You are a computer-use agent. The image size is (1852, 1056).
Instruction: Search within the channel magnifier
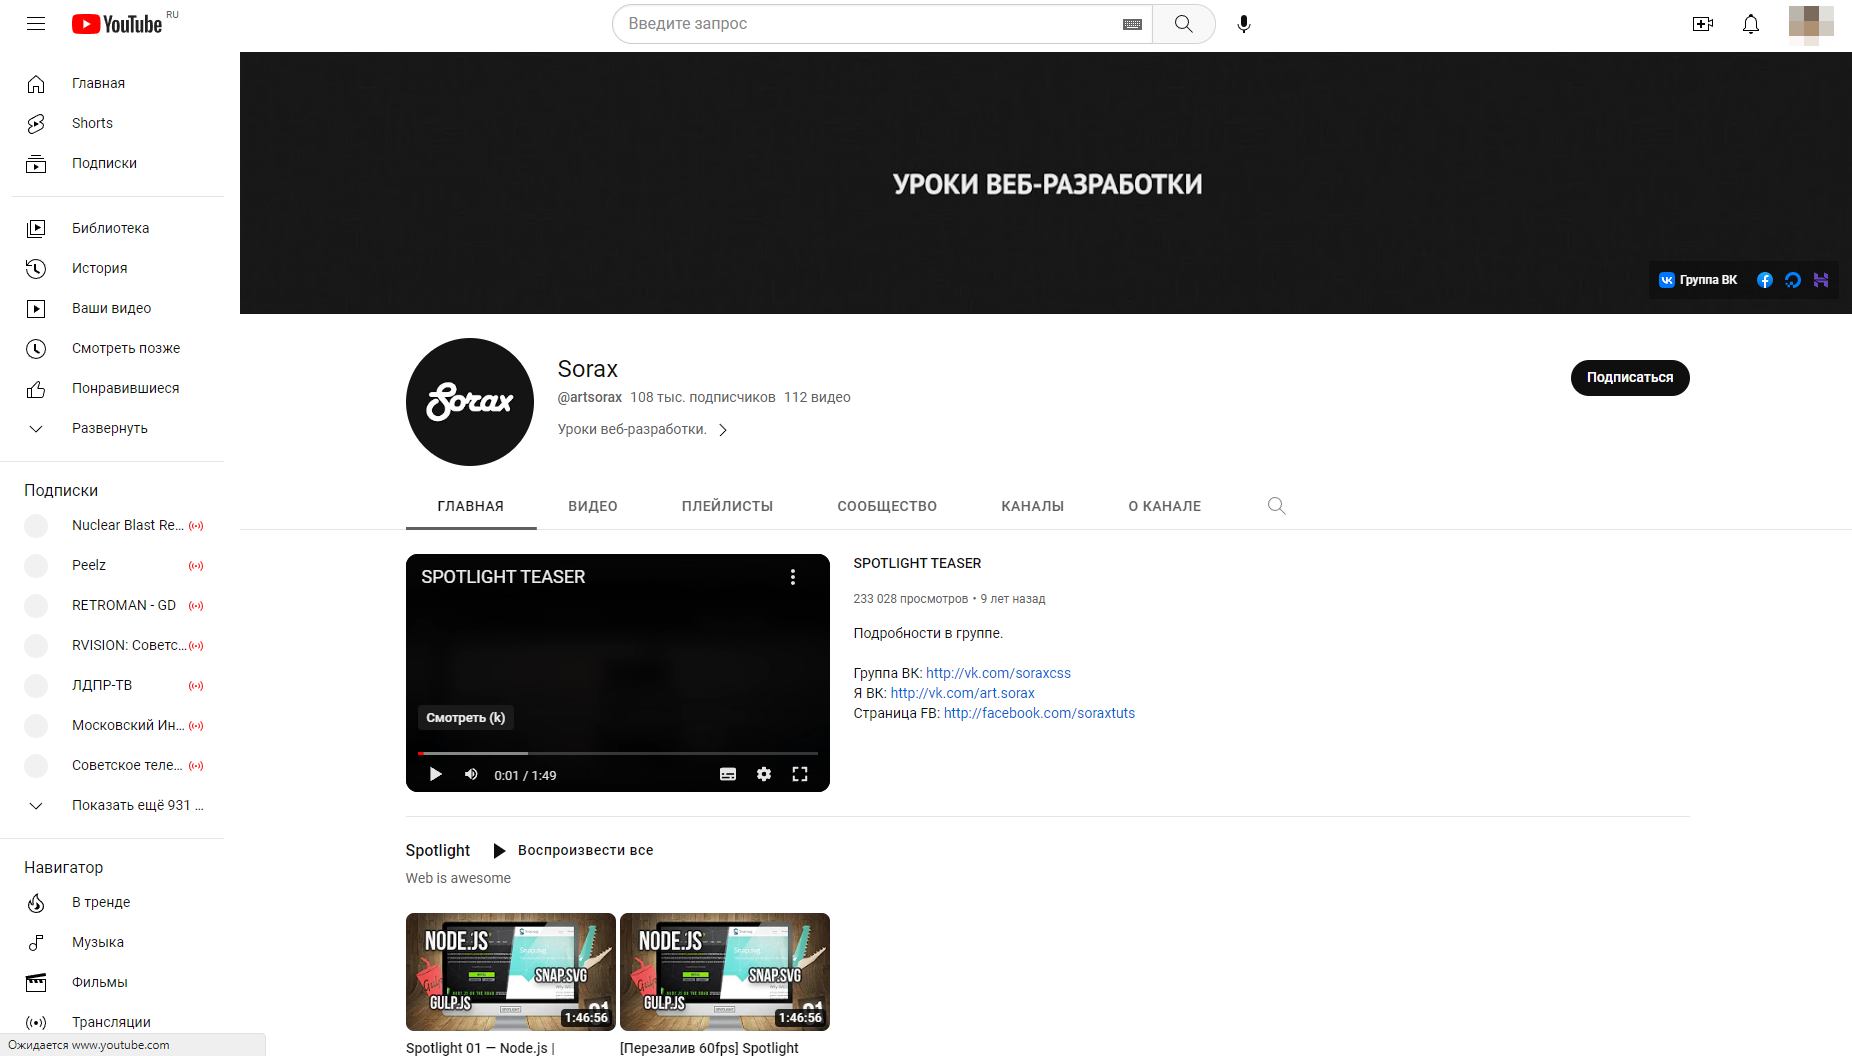(x=1276, y=506)
